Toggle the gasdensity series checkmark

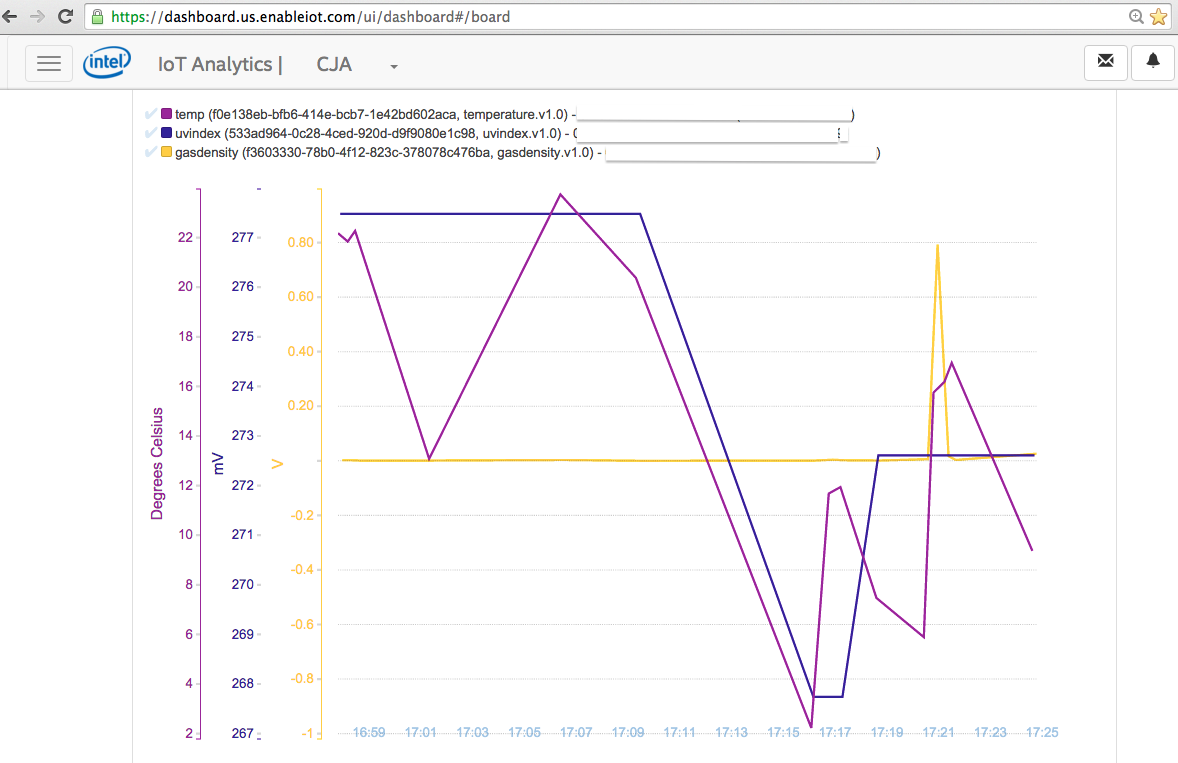[x=151, y=153]
